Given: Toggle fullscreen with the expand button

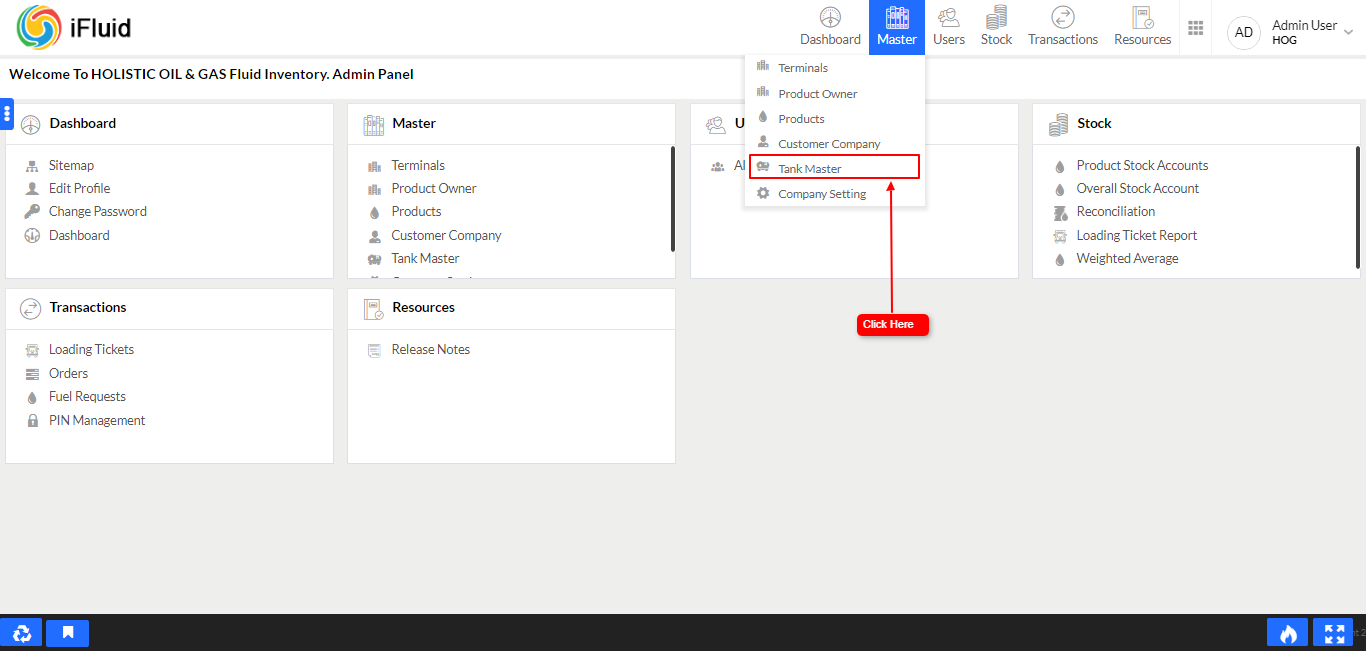Looking at the screenshot, I should (x=1333, y=633).
